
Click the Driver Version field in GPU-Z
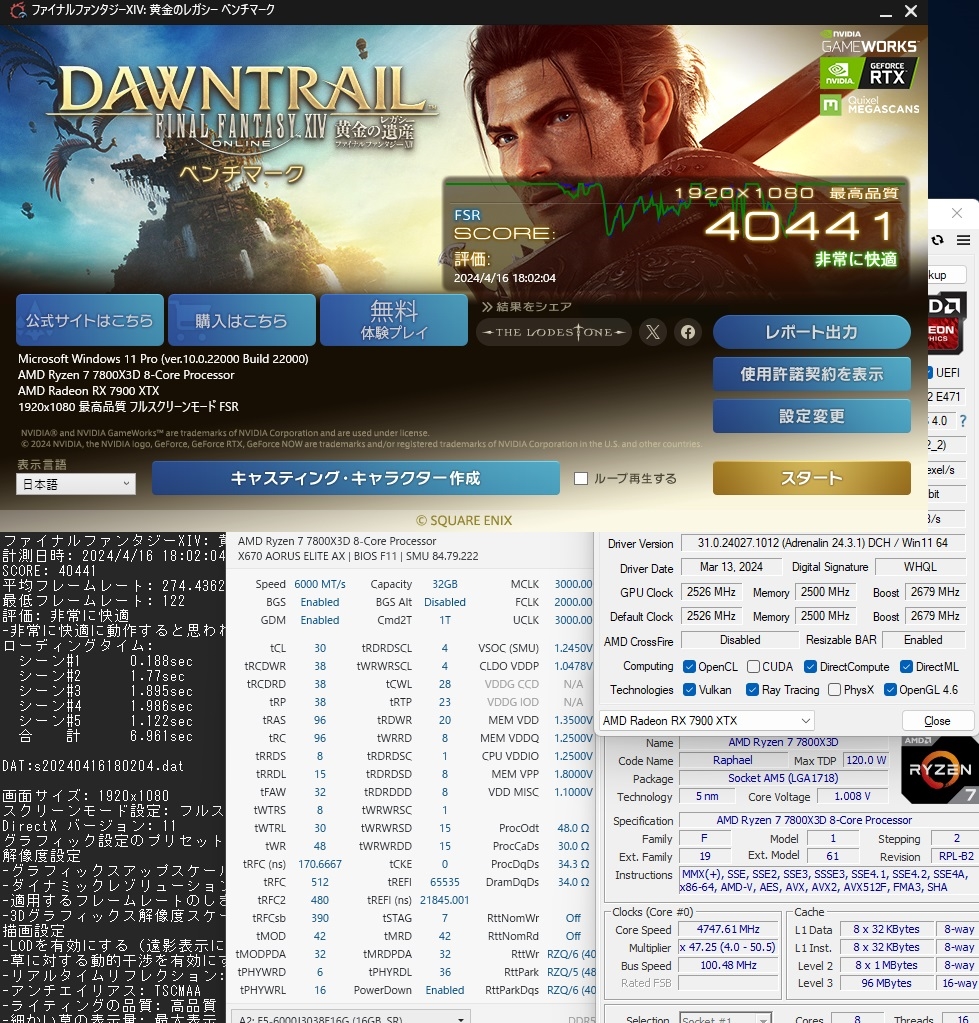[823, 543]
